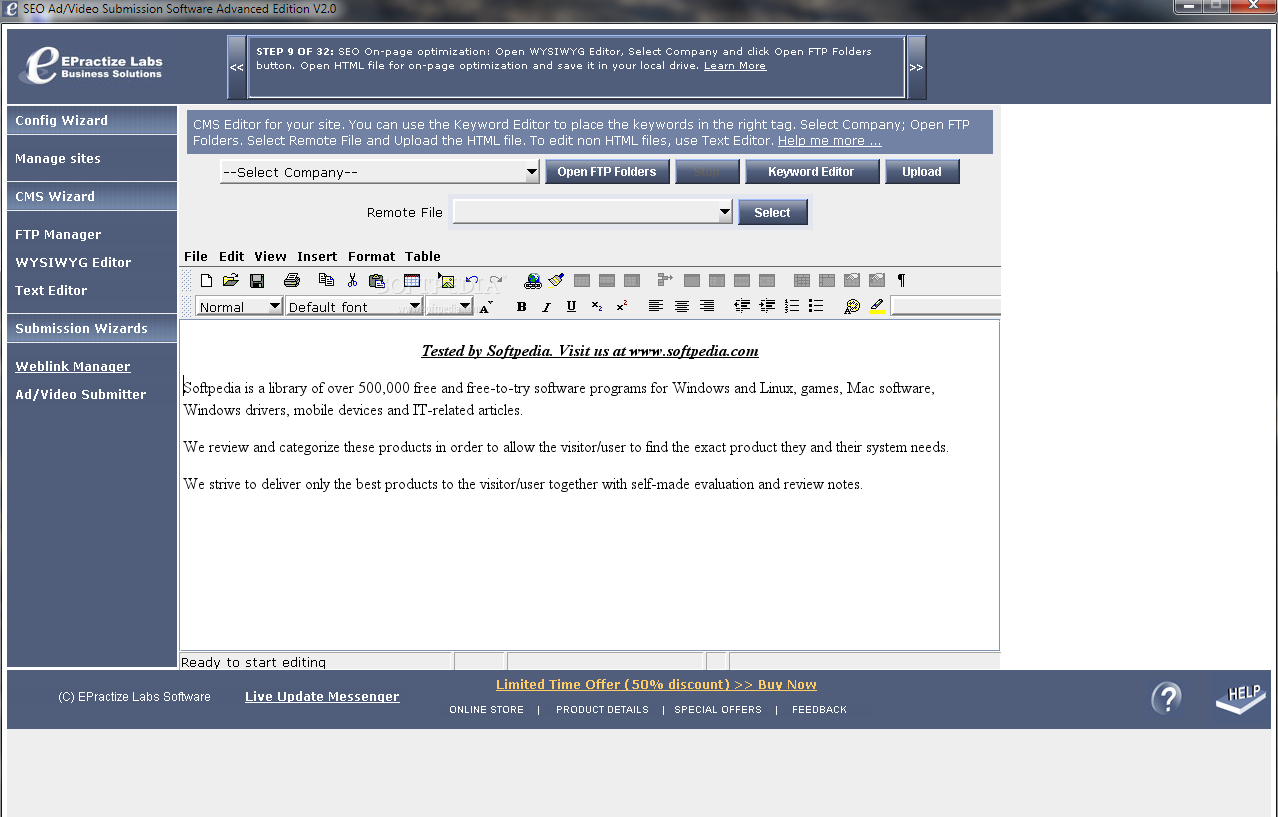This screenshot has width=1278, height=817.
Task: Click the Subscript icon
Action: pos(597,307)
